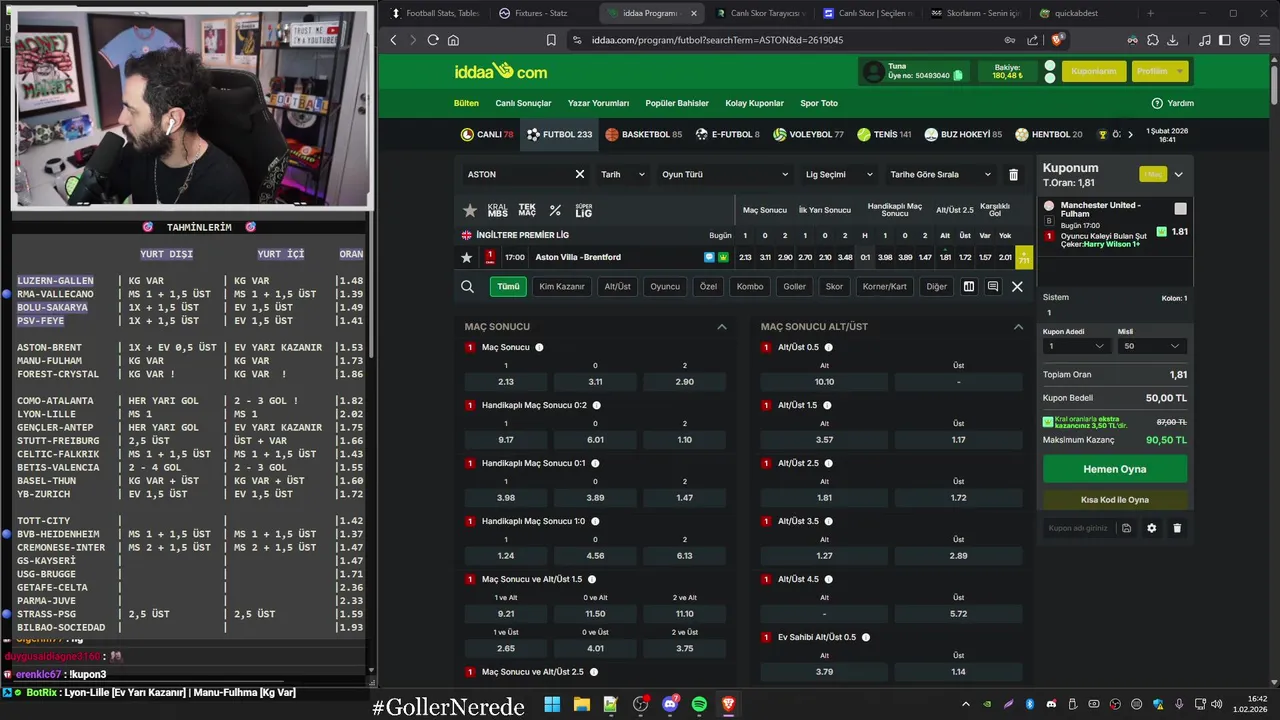The width and height of the screenshot is (1280, 720).
Task: Select Alt/Üst 1.5 Alt odds 3.57
Action: click(824, 439)
